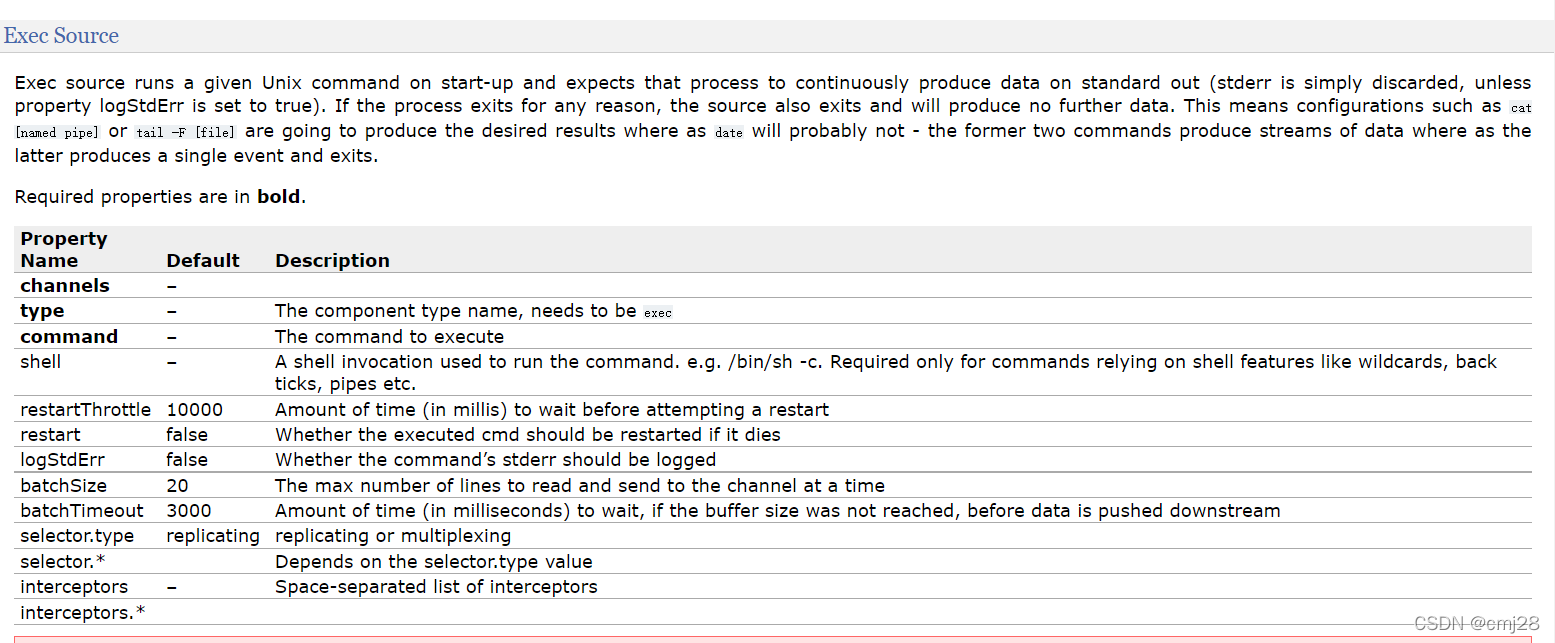Click the Default column header
The width and height of the screenshot is (1555, 643).
(203, 261)
